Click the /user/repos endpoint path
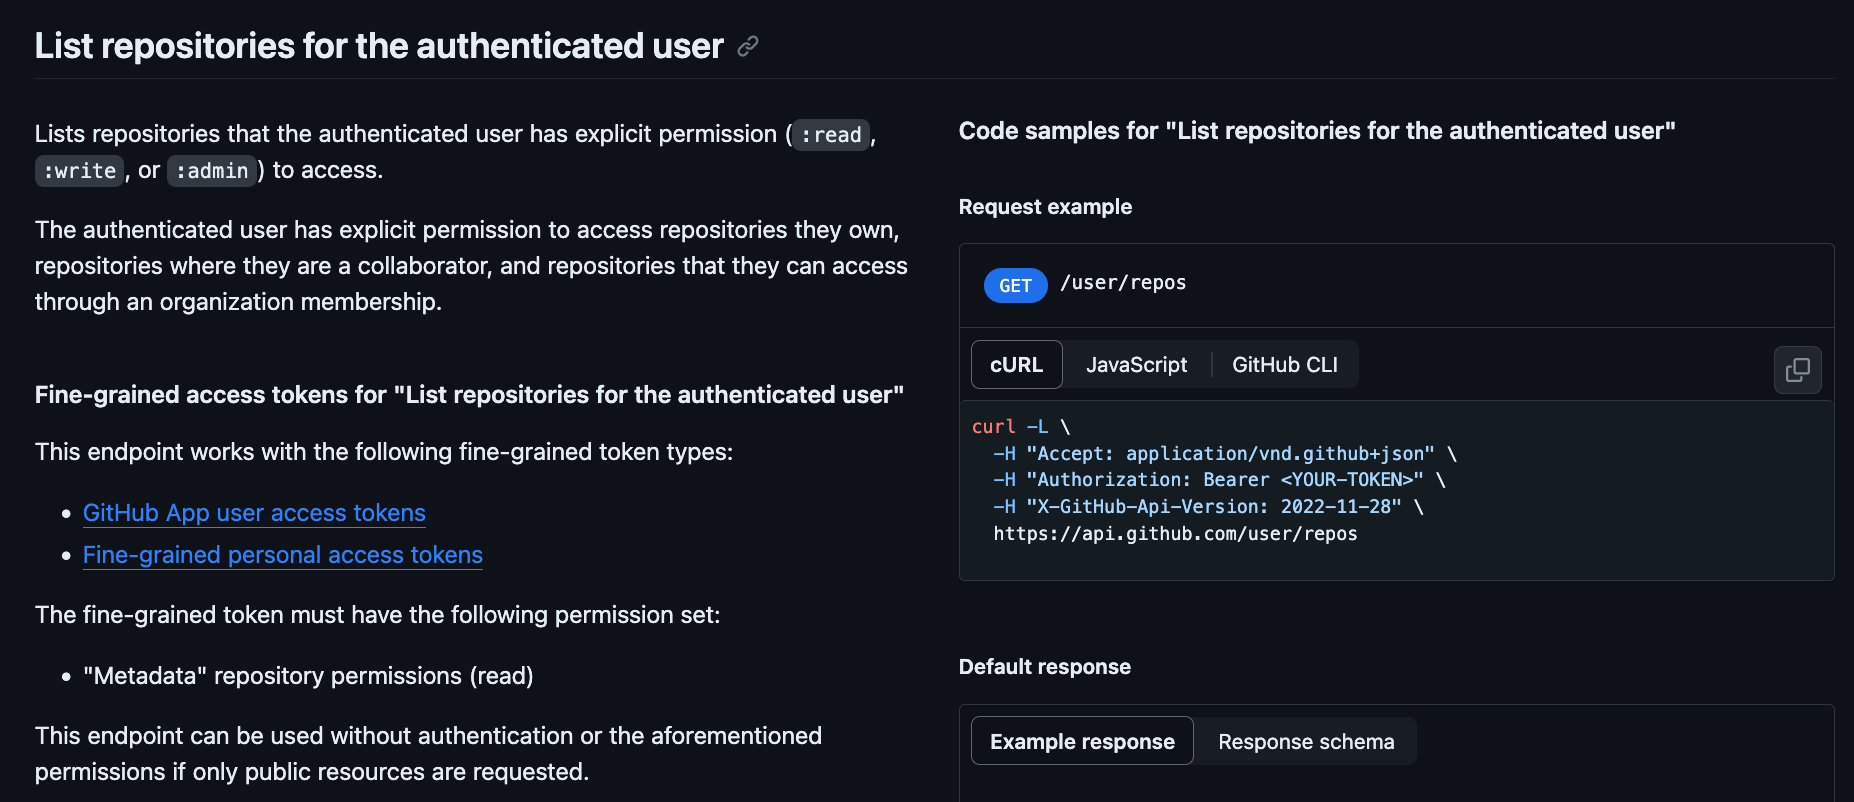 [x=1123, y=283]
